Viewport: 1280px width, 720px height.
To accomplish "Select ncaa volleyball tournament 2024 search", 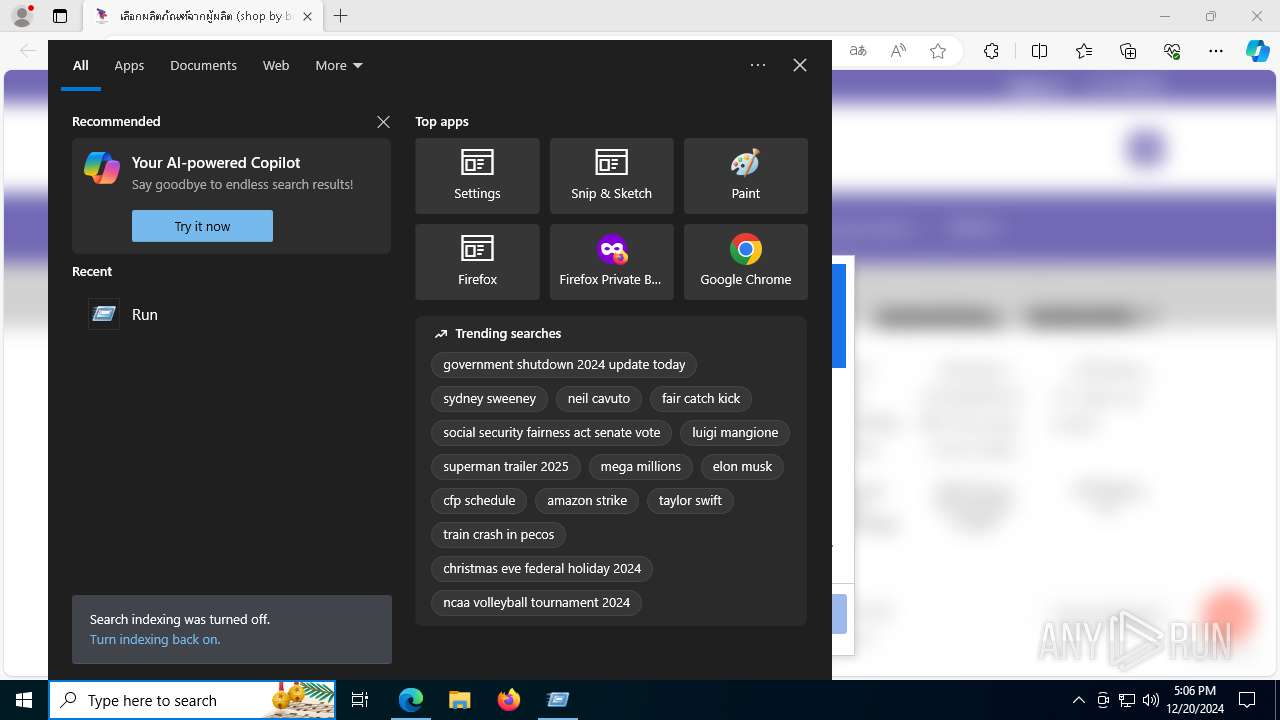I will point(537,603).
